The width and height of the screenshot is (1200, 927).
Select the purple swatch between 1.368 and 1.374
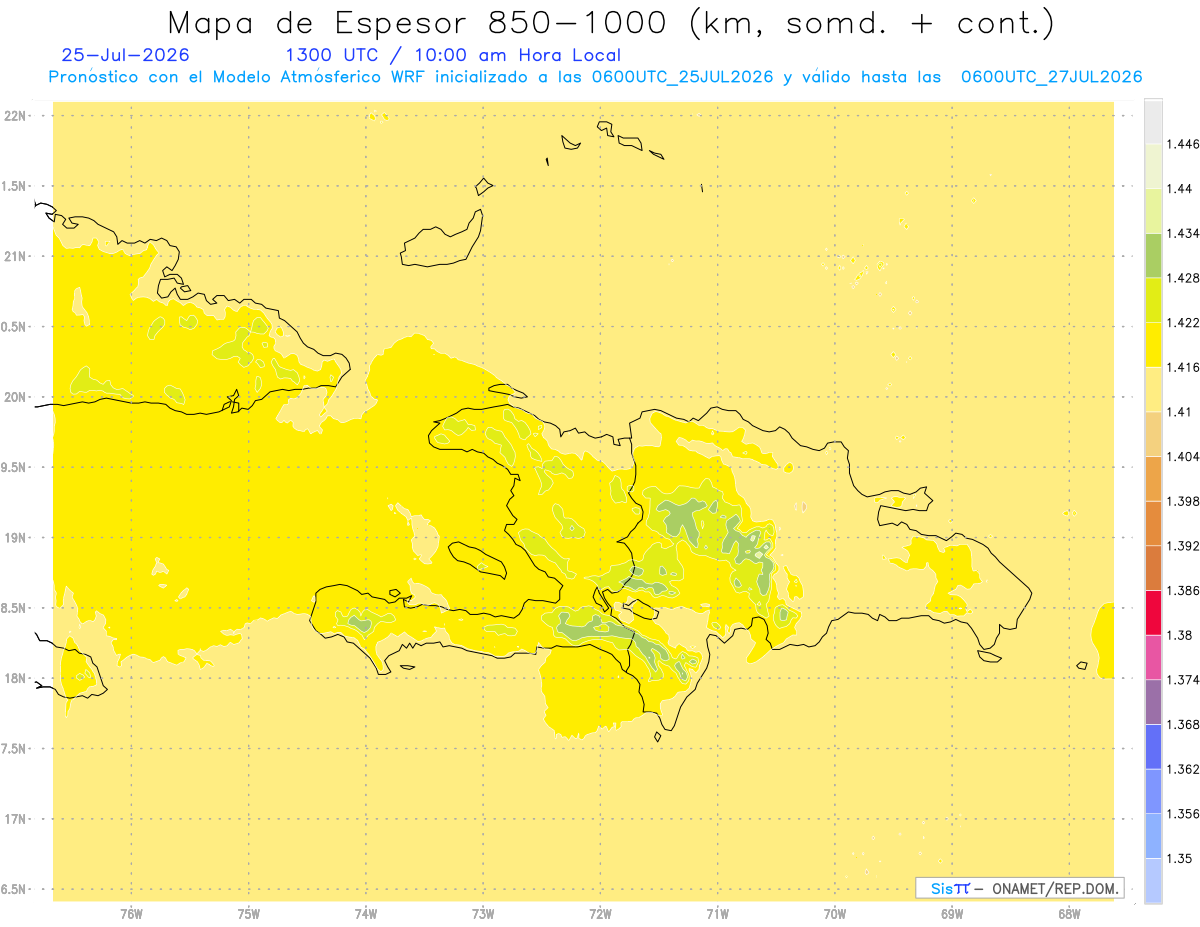[1153, 702]
